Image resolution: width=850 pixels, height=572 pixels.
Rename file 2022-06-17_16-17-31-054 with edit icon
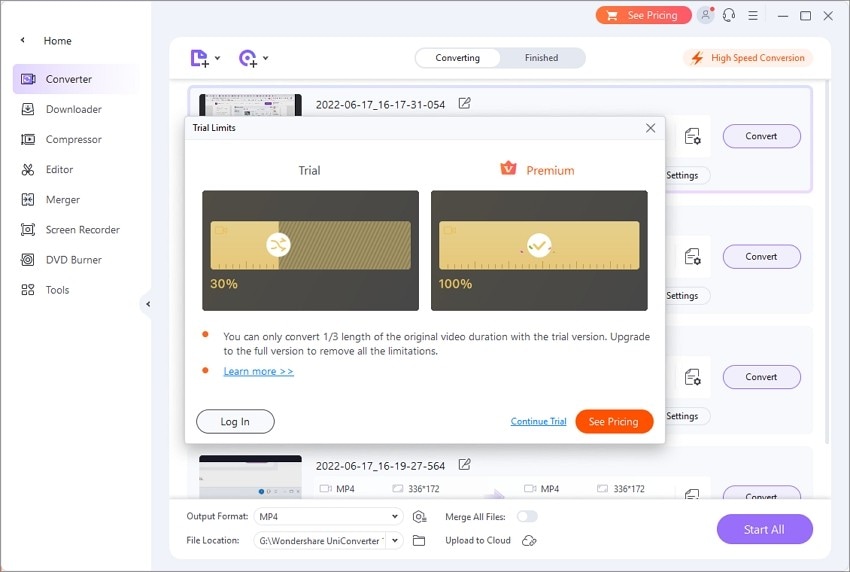[x=465, y=104]
